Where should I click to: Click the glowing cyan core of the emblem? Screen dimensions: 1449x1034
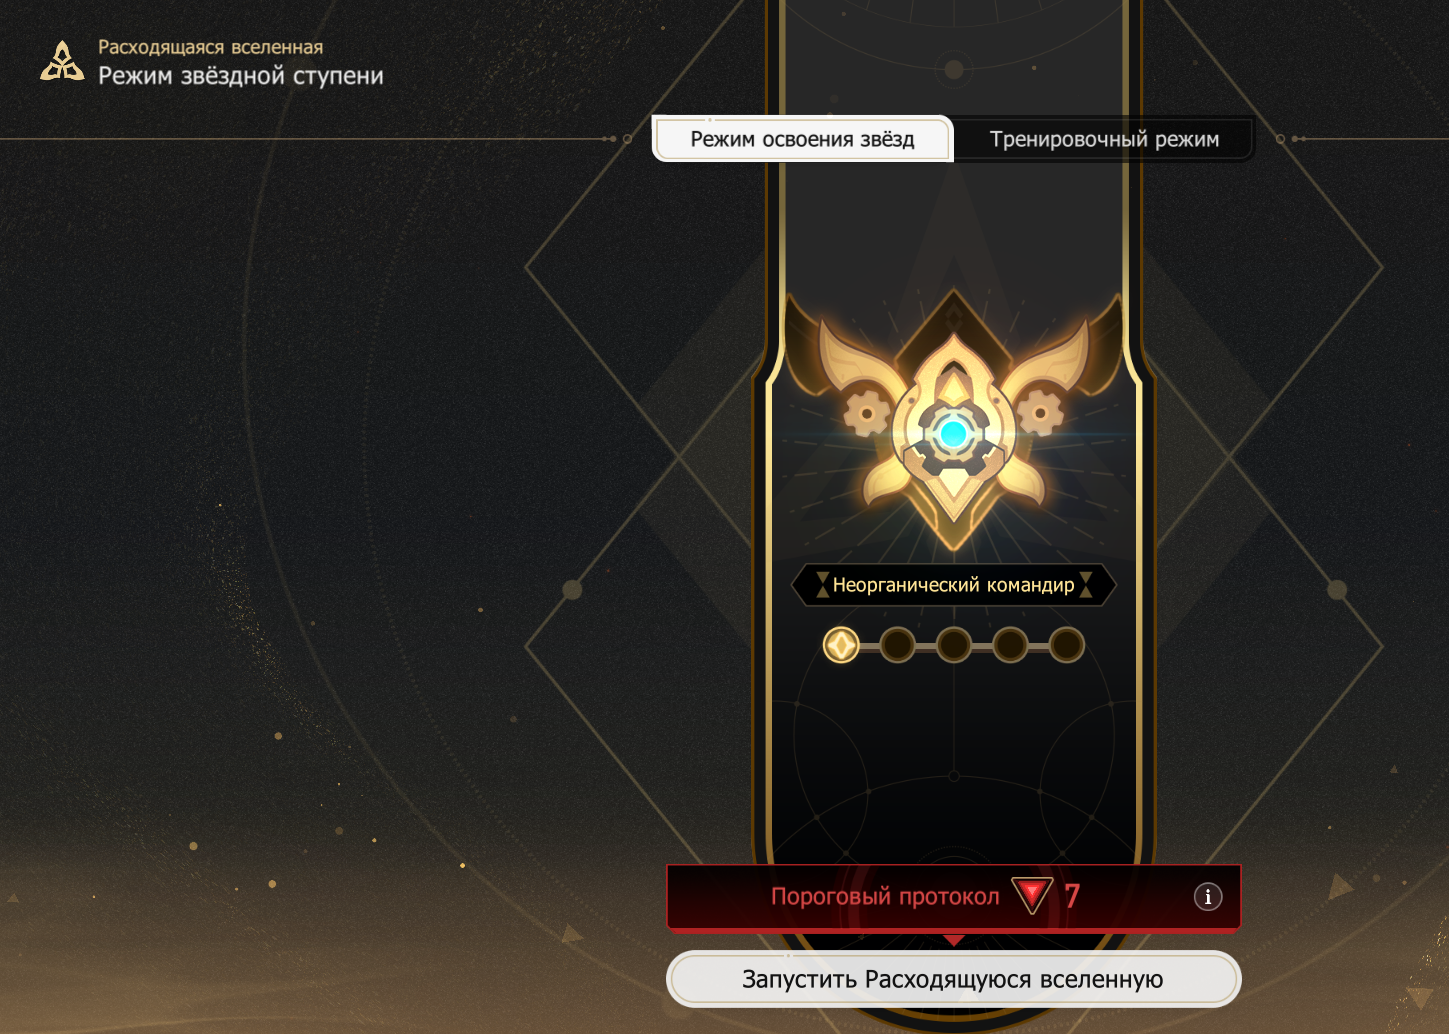[x=953, y=434]
